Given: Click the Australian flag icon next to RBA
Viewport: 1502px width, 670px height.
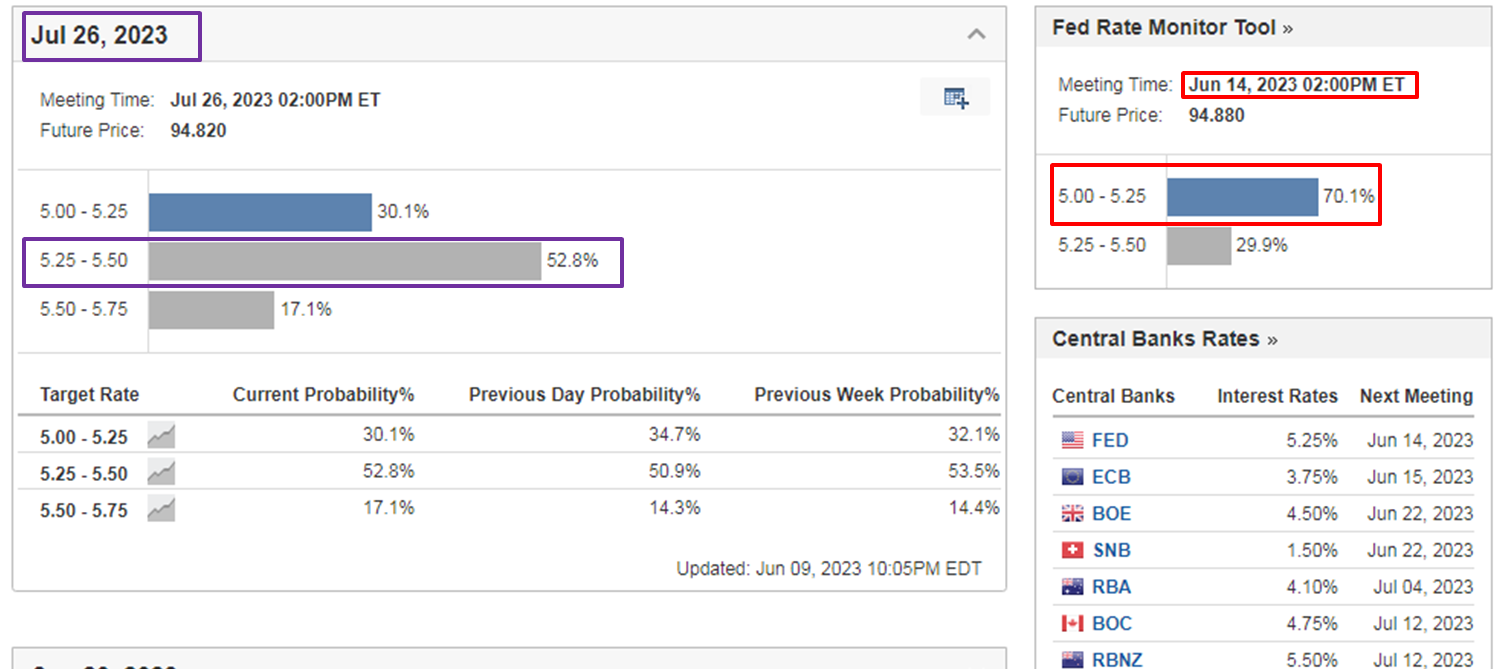Looking at the screenshot, I should pyautogui.click(x=1072, y=587).
